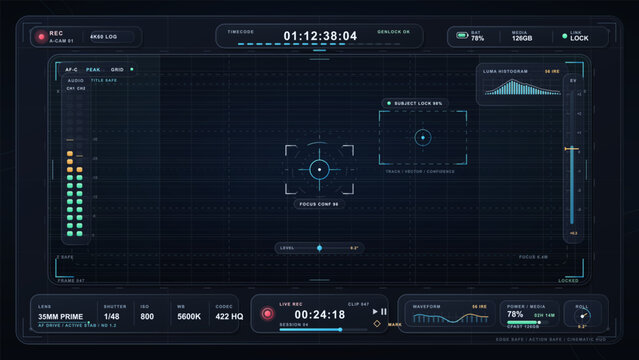The height and width of the screenshot is (360, 639).
Task: Click the LIVE REC red record button
Action: tap(267, 314)
